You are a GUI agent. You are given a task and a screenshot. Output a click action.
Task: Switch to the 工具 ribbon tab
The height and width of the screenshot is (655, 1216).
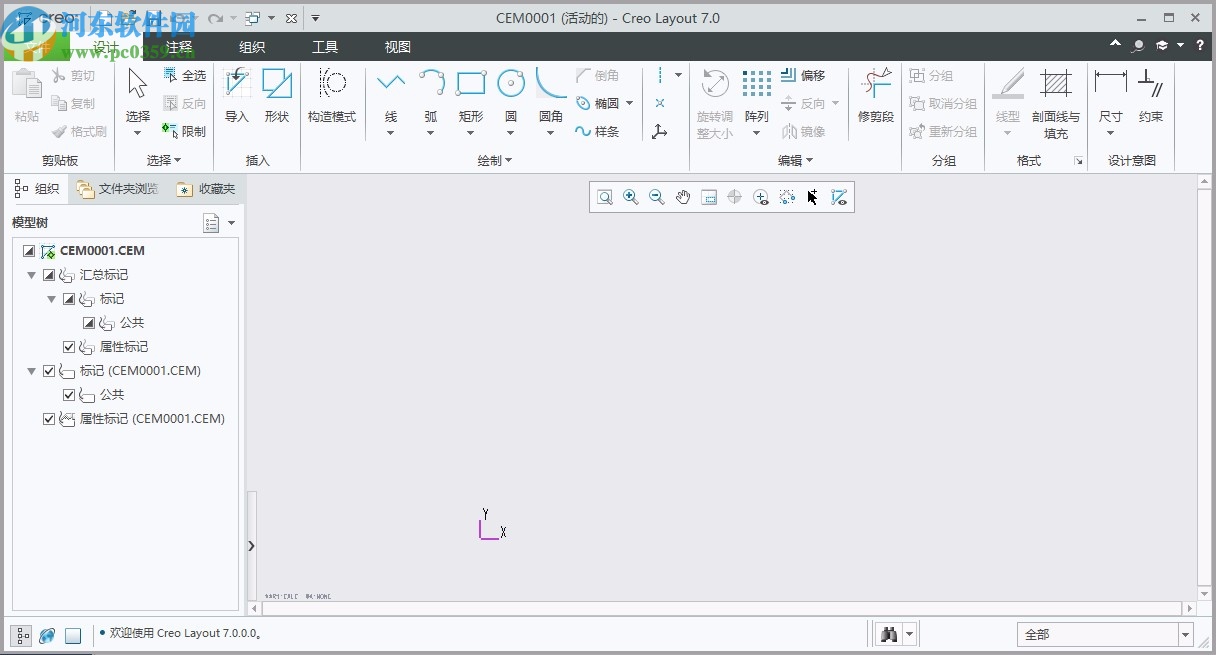(x=324, y=46)
